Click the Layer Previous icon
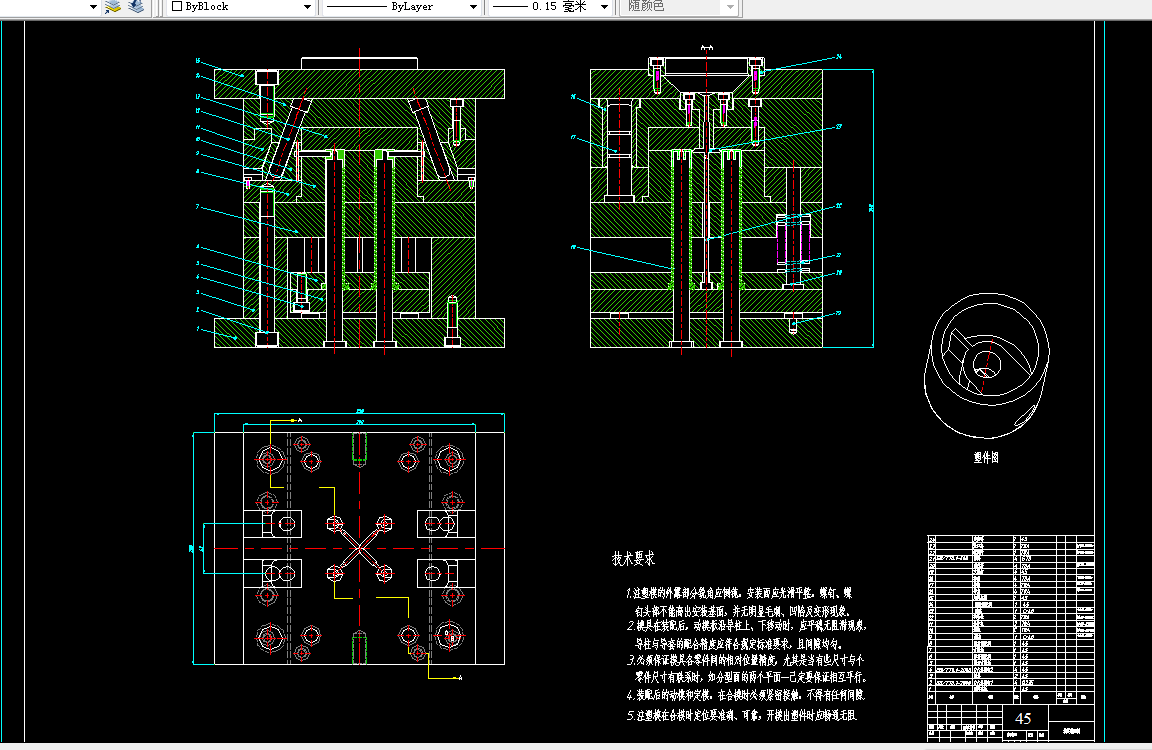Image resolution: width=1152 pixels, height=750 pixels. [x=135, y=7]
